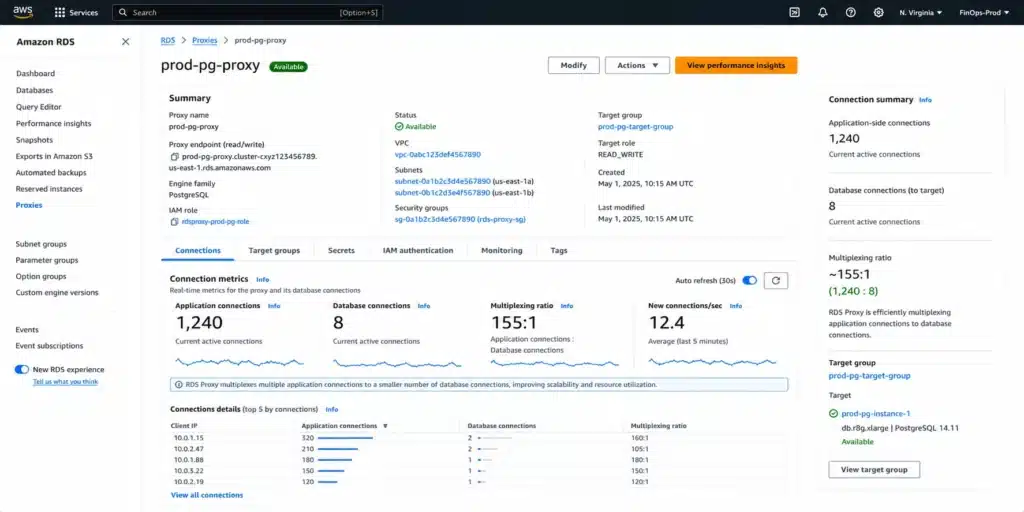1024x512 pixels.
Task: Click Info next to Multiplexing ratio metric
Action: 567,306
